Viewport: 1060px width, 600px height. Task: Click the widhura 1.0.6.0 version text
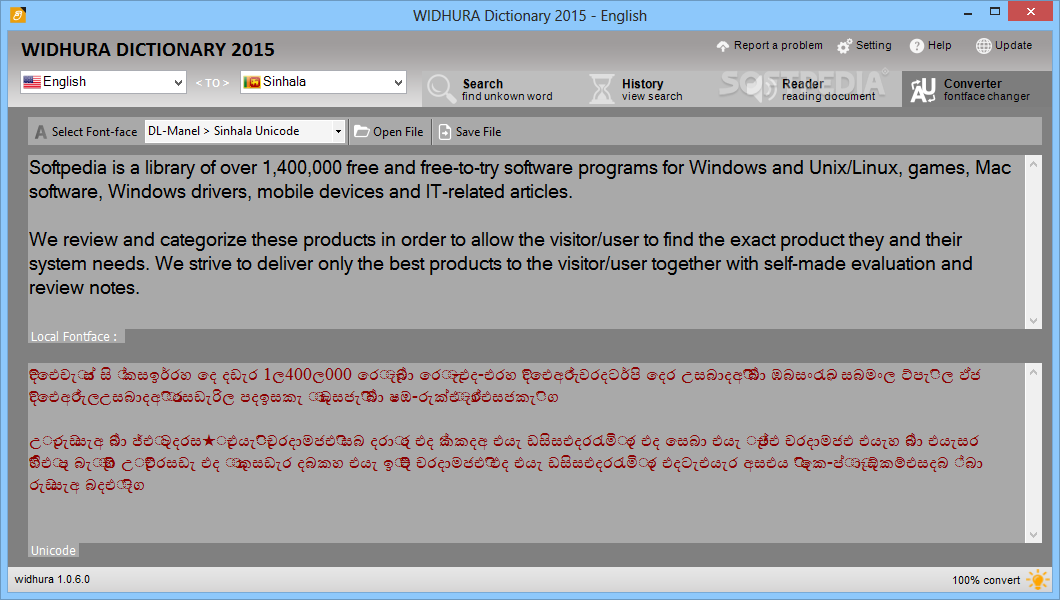coord(52,579)
